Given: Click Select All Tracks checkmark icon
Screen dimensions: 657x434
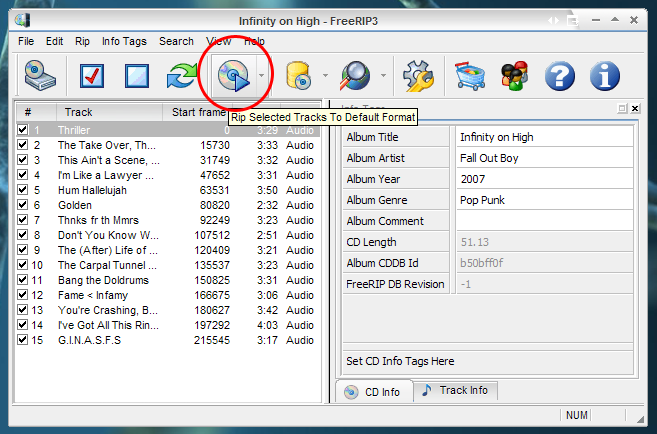Looking at the screenshot, I should pos(92,76).
